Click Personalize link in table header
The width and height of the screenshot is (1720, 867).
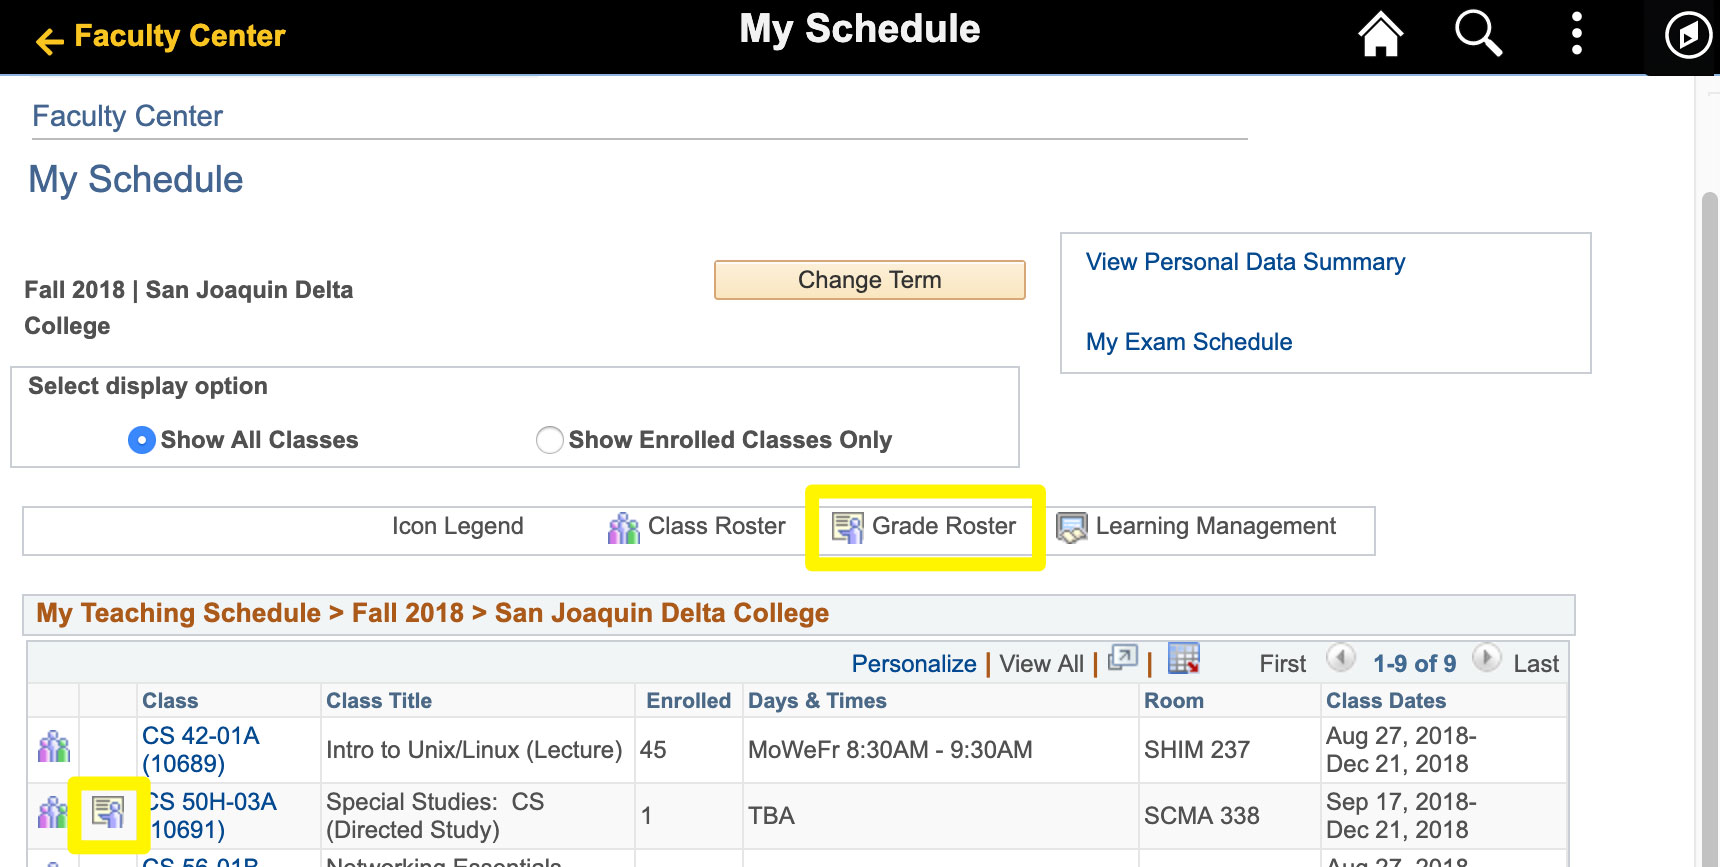pos(913,664)
